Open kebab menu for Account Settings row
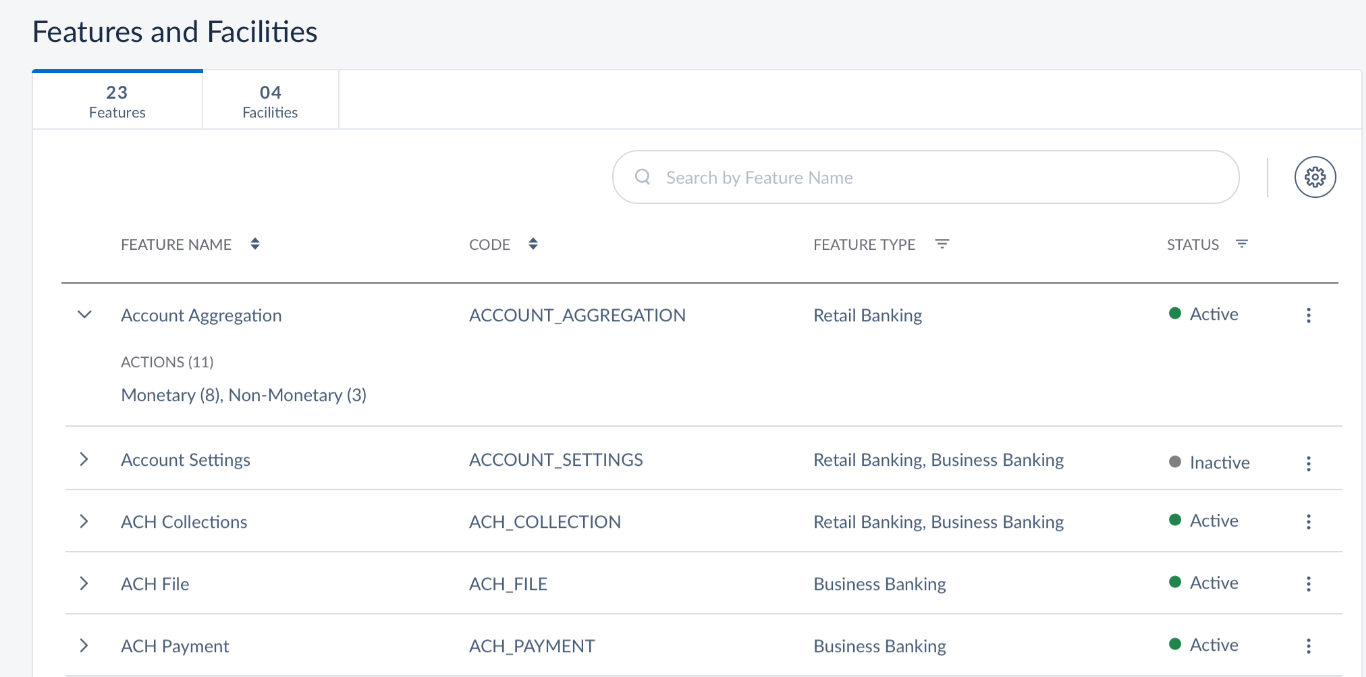Image resolution: width=1366 pixels, height=677 pixels. pos(1308,463)
